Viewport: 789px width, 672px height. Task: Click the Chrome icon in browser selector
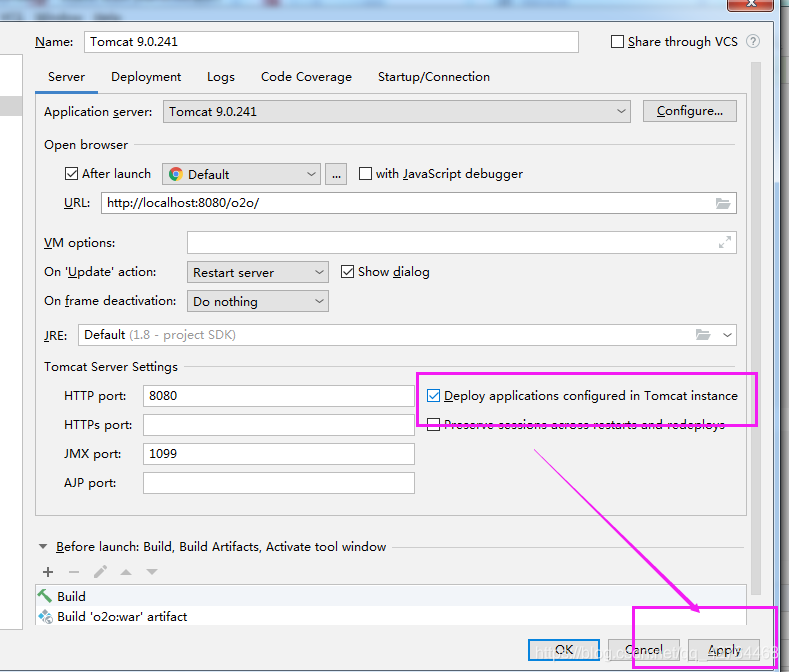tap(176, 174)
